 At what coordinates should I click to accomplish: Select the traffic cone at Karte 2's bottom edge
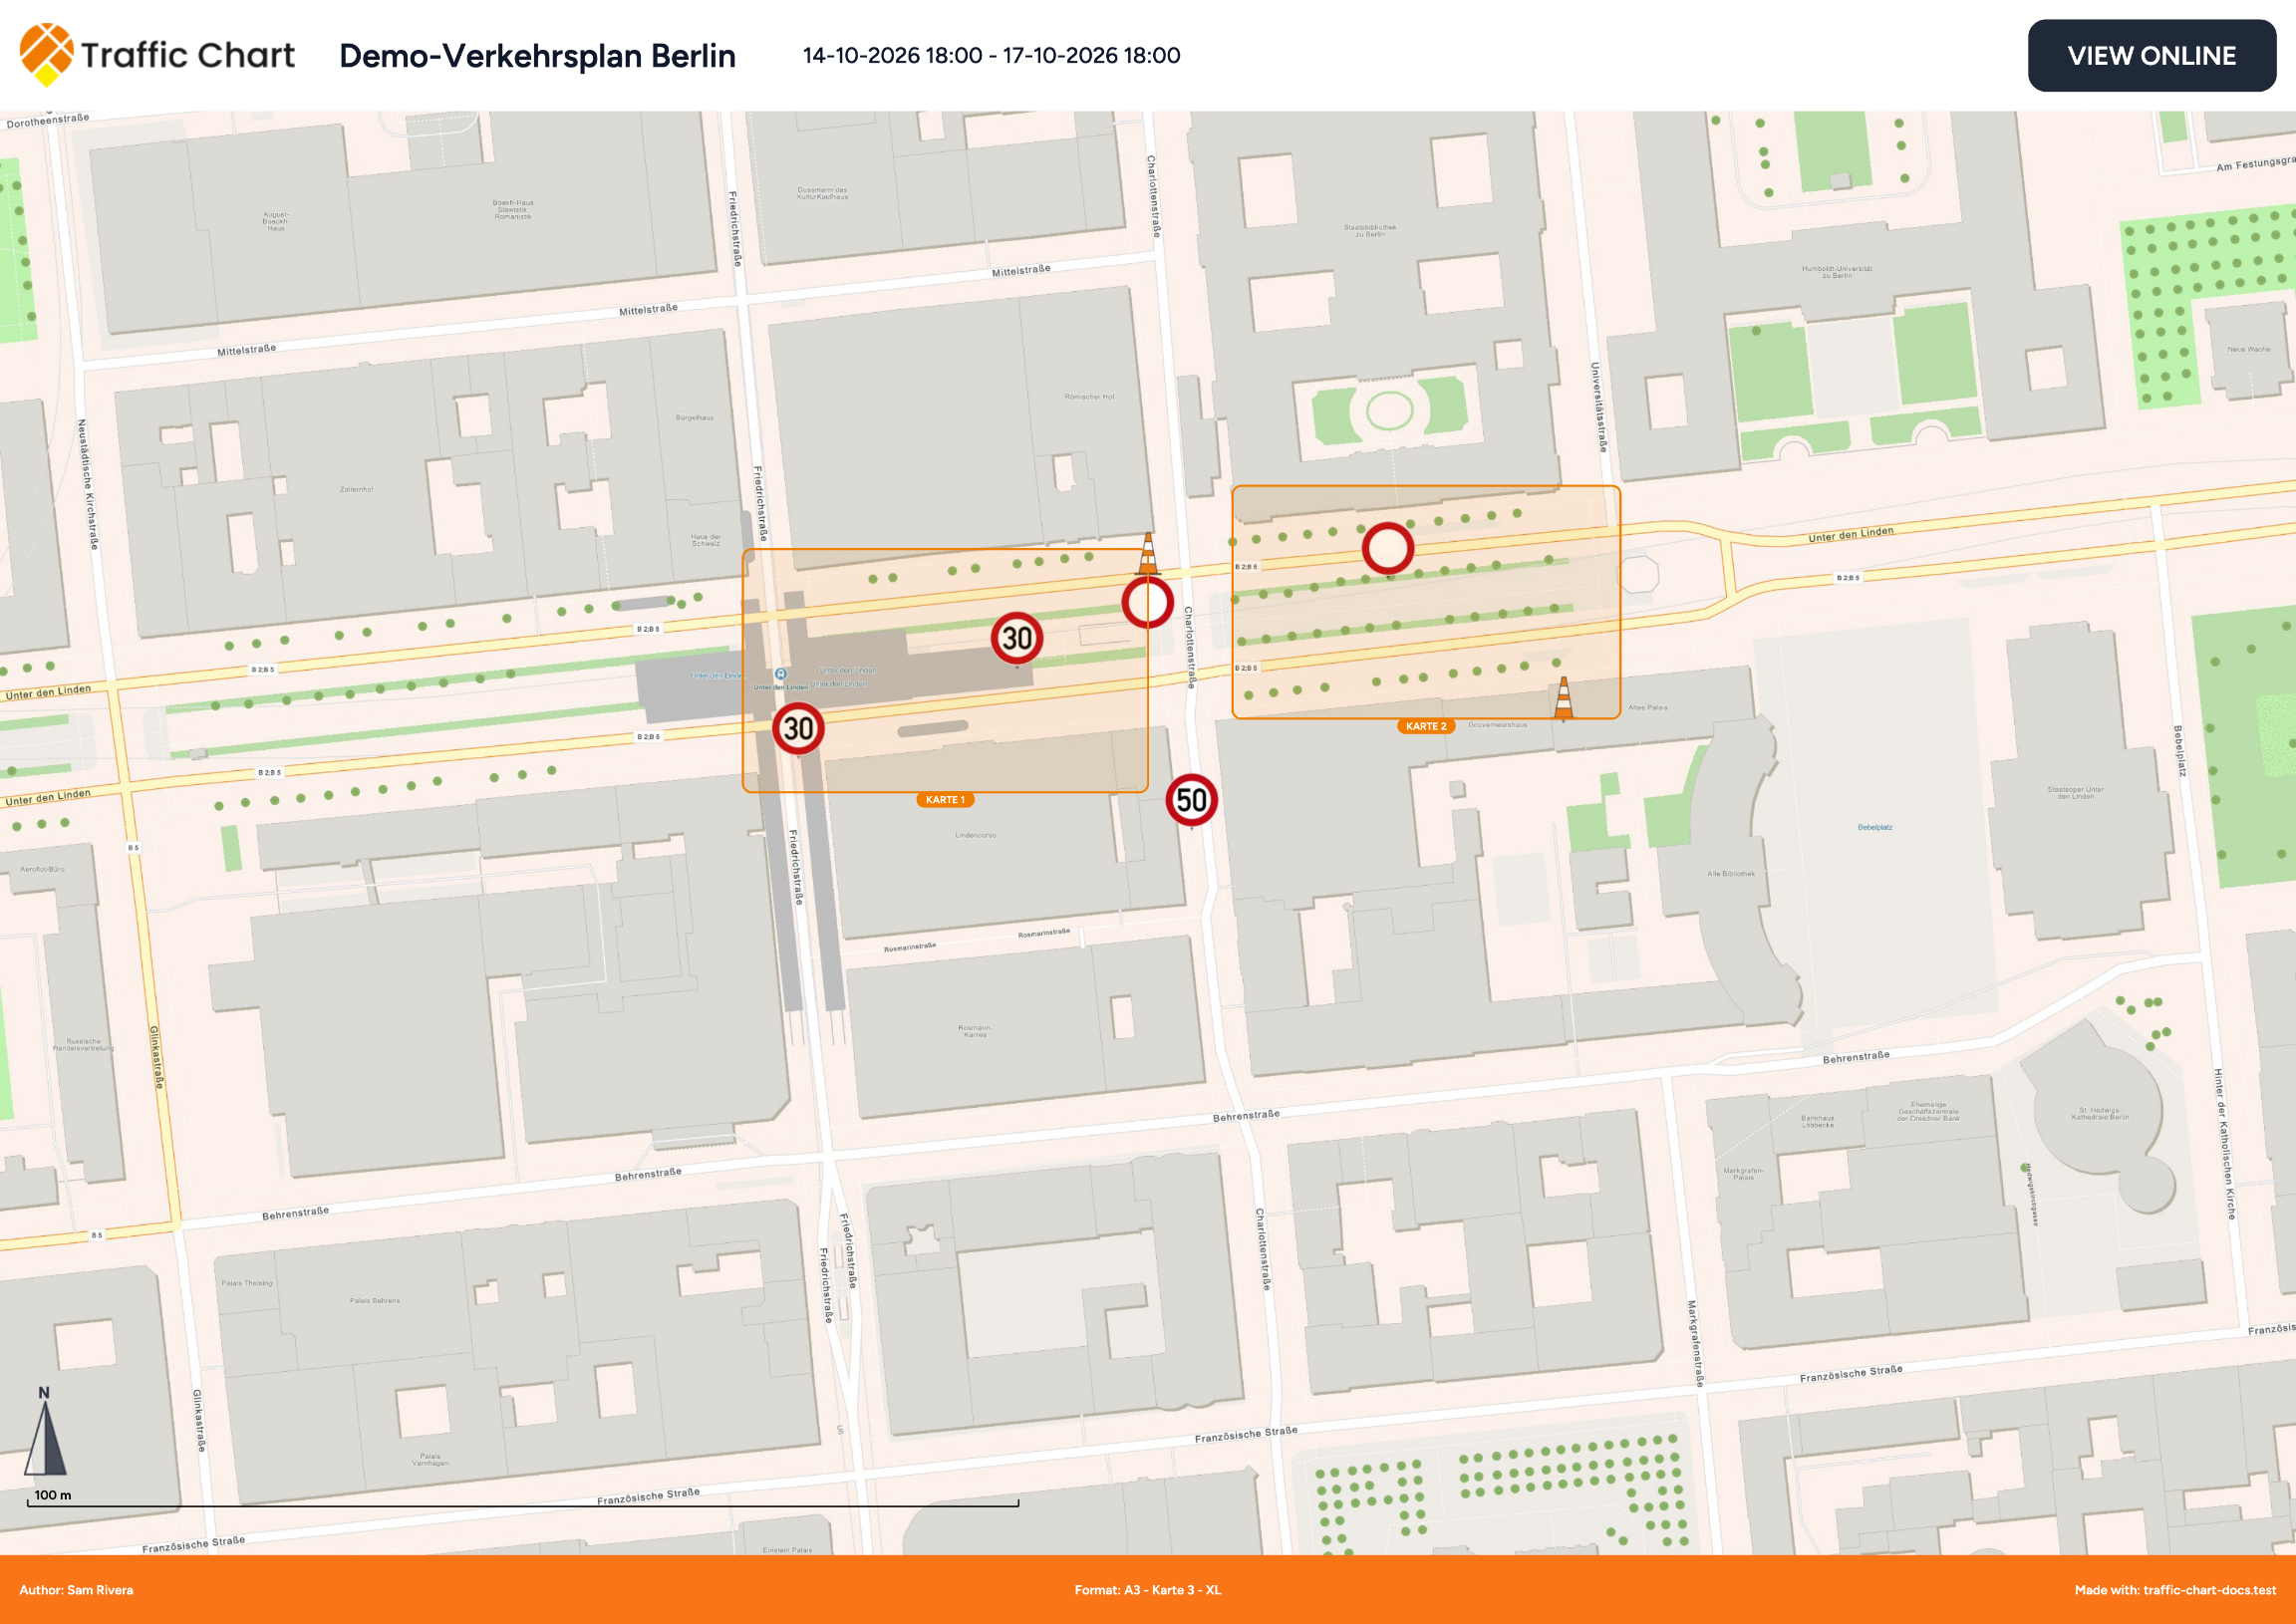(1564, 698)
